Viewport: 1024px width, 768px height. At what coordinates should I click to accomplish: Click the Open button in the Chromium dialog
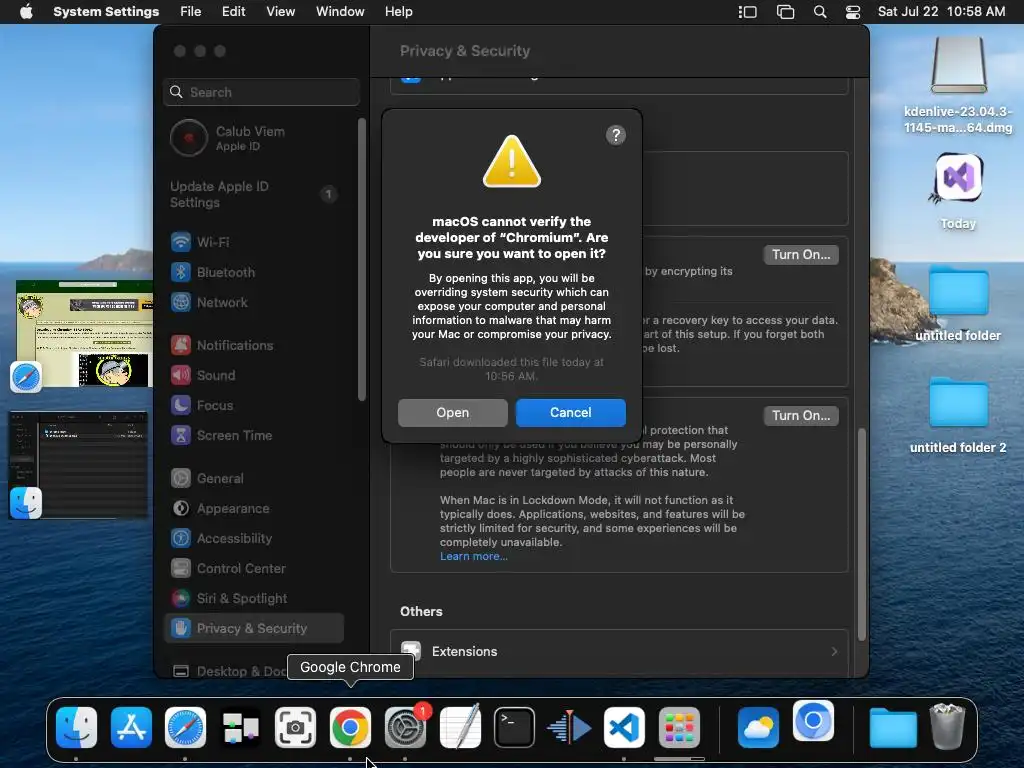coord(453,413)
